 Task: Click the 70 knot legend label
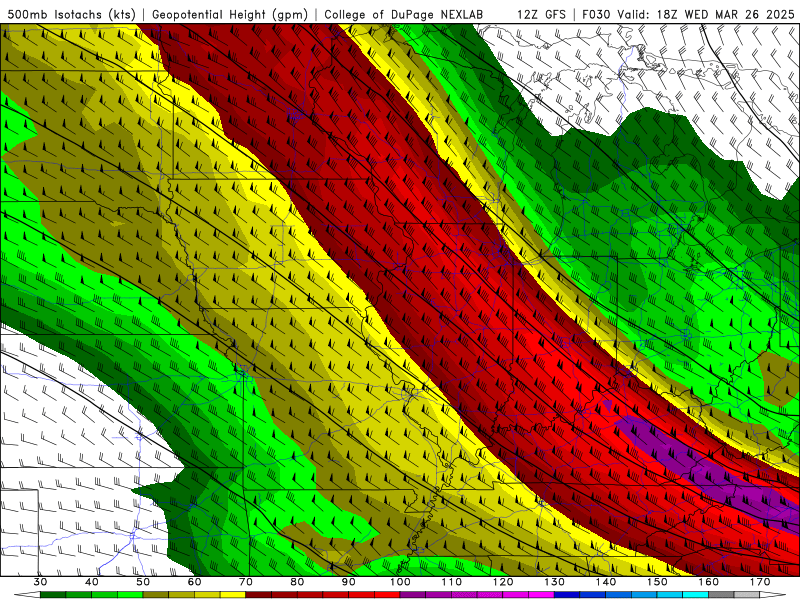pos(246,582)
